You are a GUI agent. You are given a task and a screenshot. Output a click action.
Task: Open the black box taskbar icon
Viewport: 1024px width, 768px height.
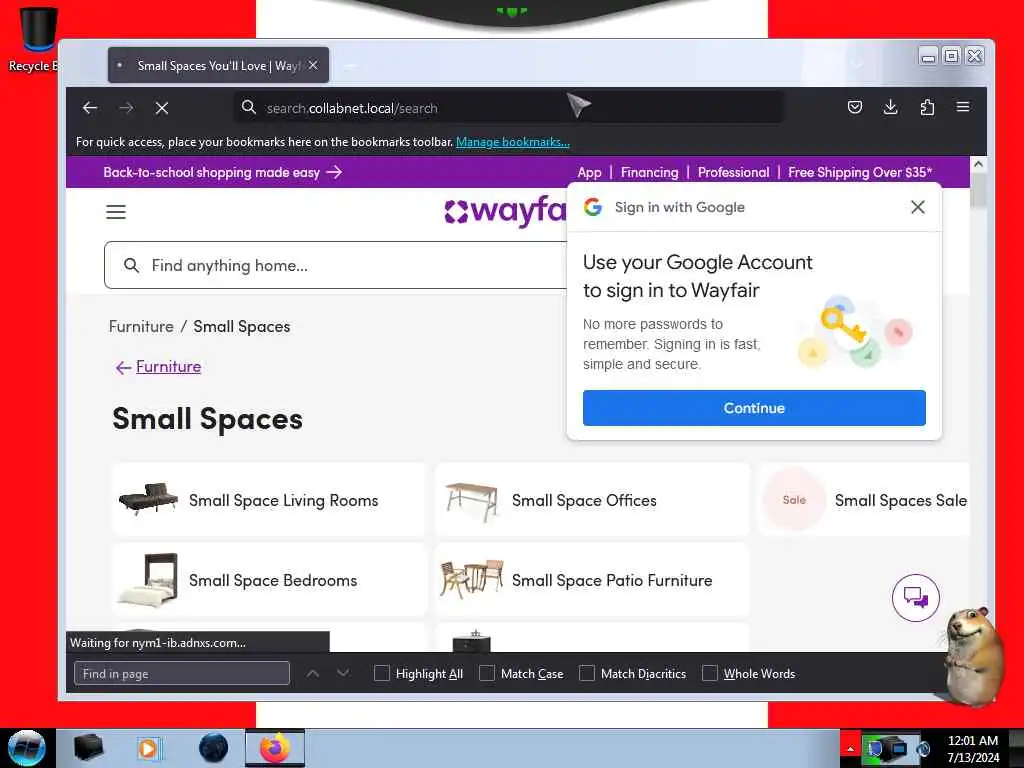pyautogui.click(x=88, y=748)
